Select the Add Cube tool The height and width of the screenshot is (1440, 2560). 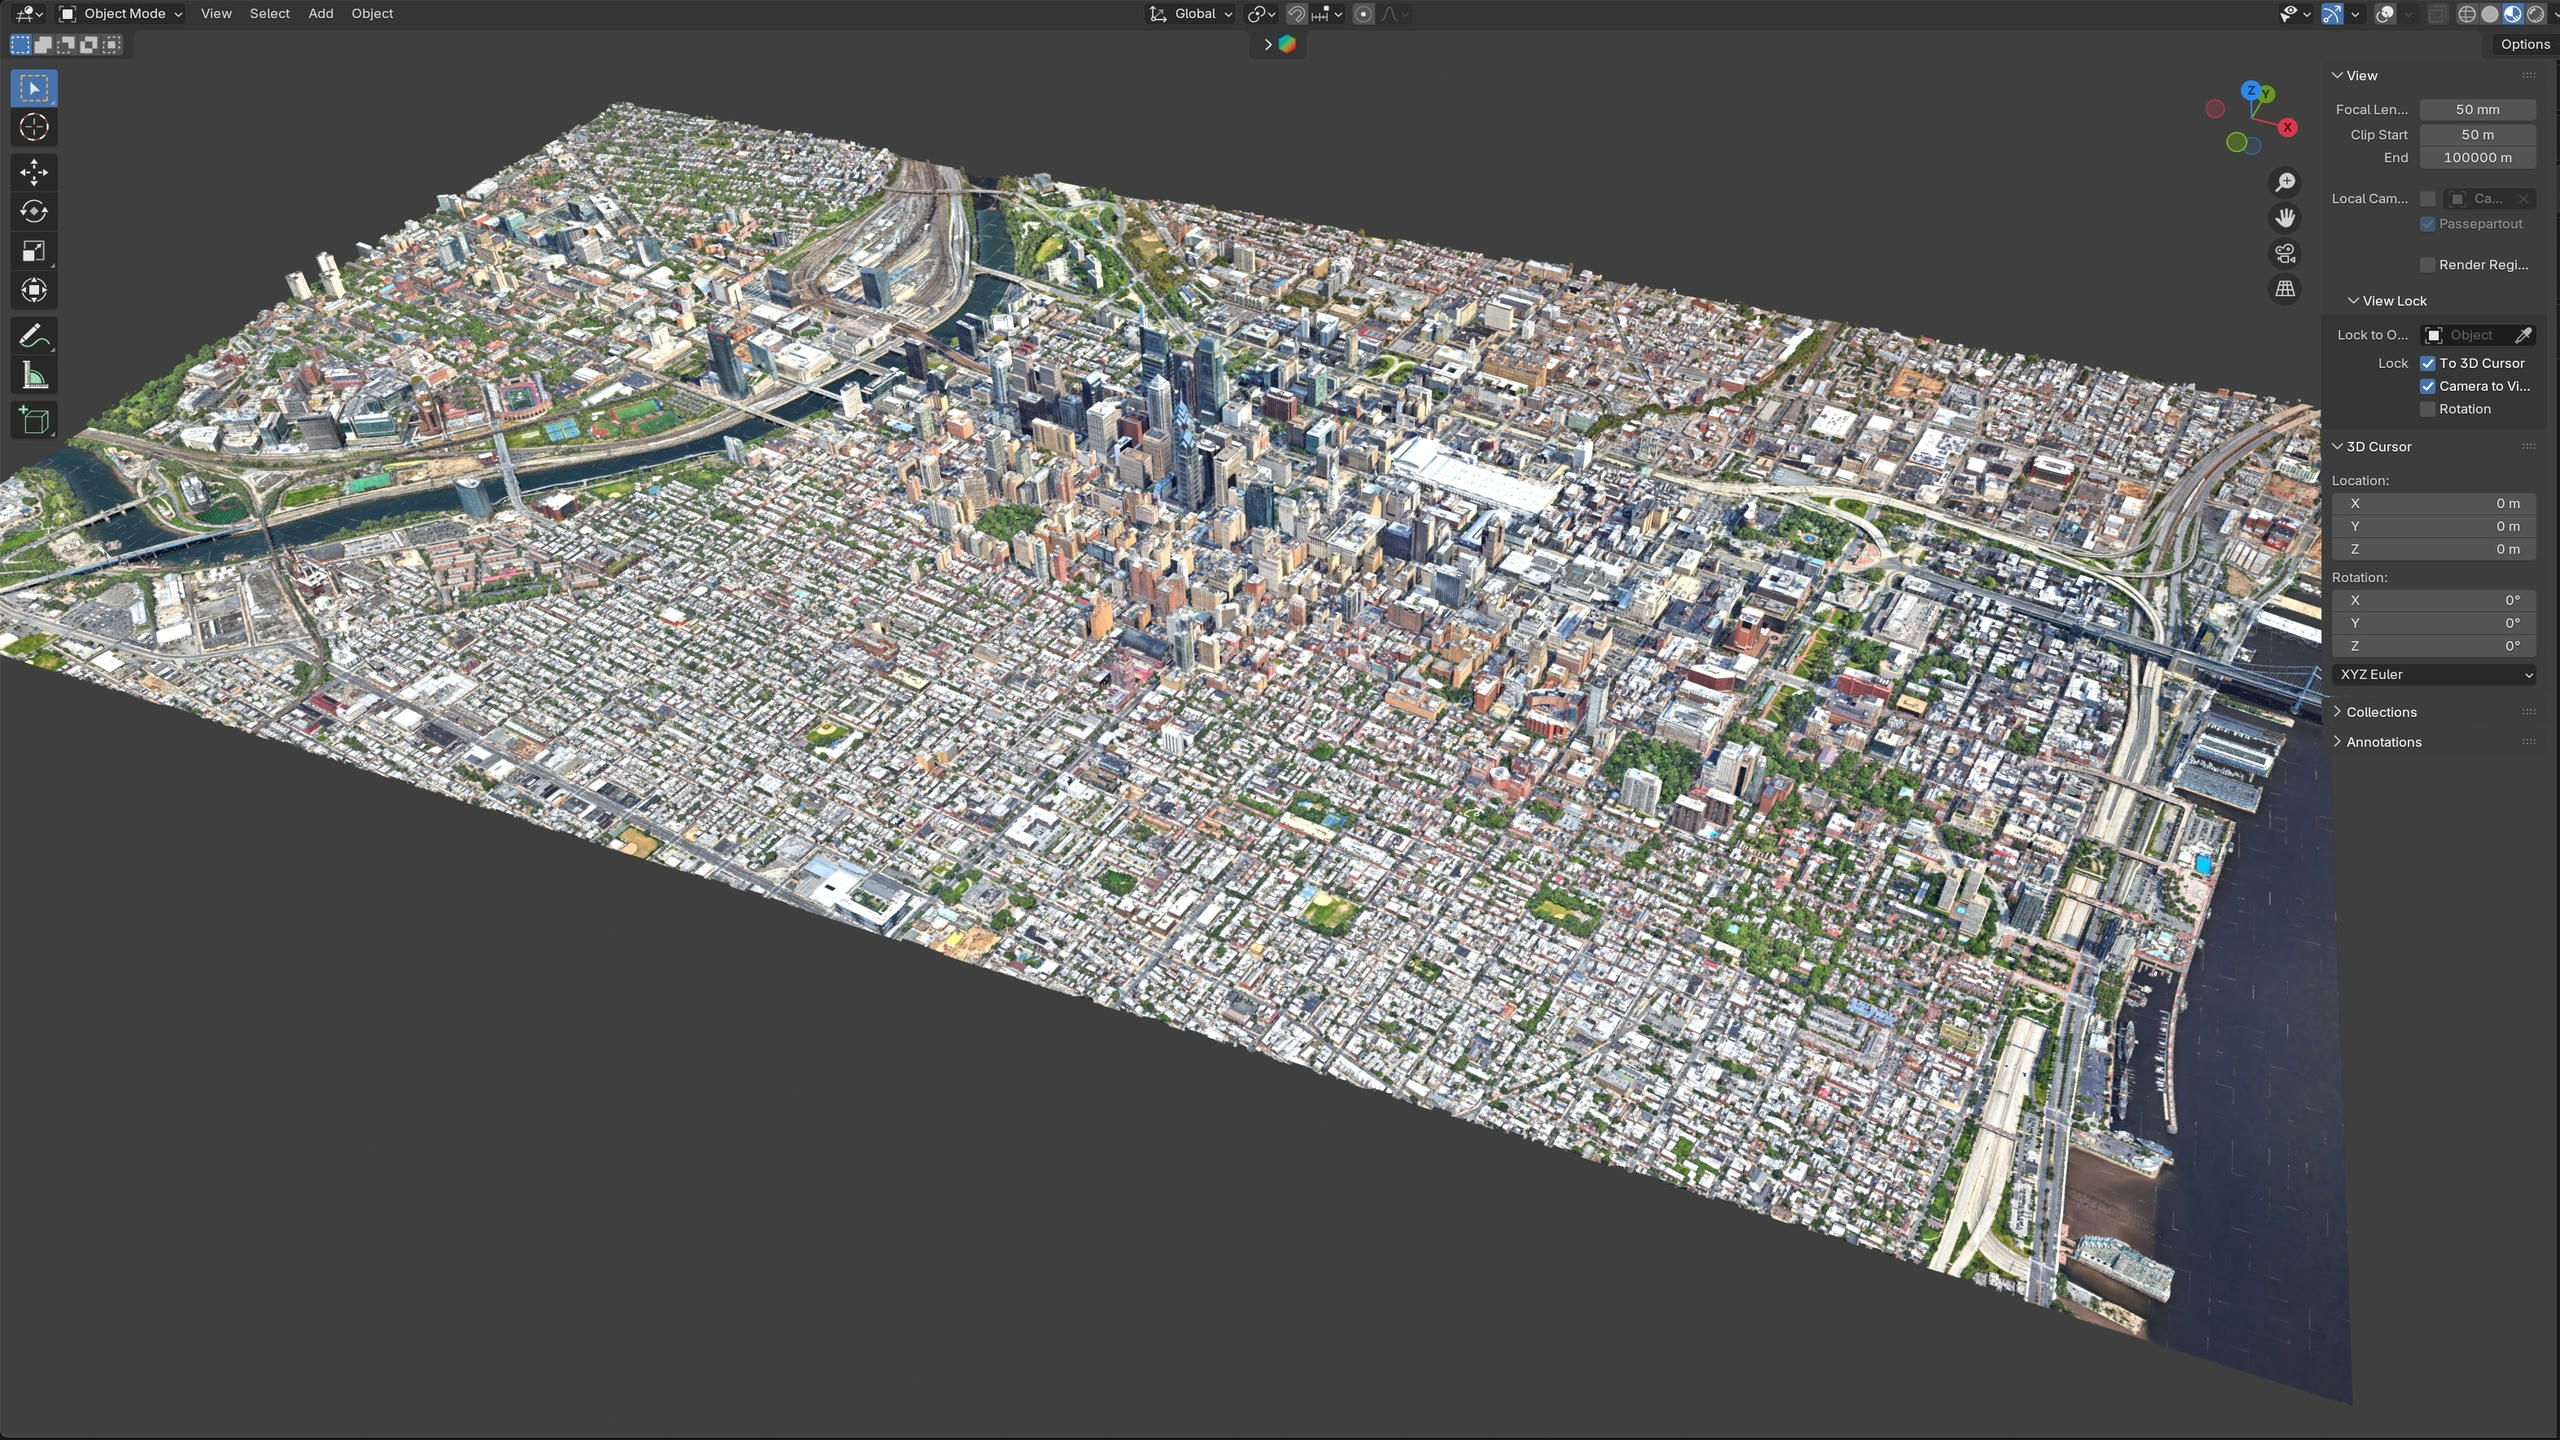[x=34, y=420]
